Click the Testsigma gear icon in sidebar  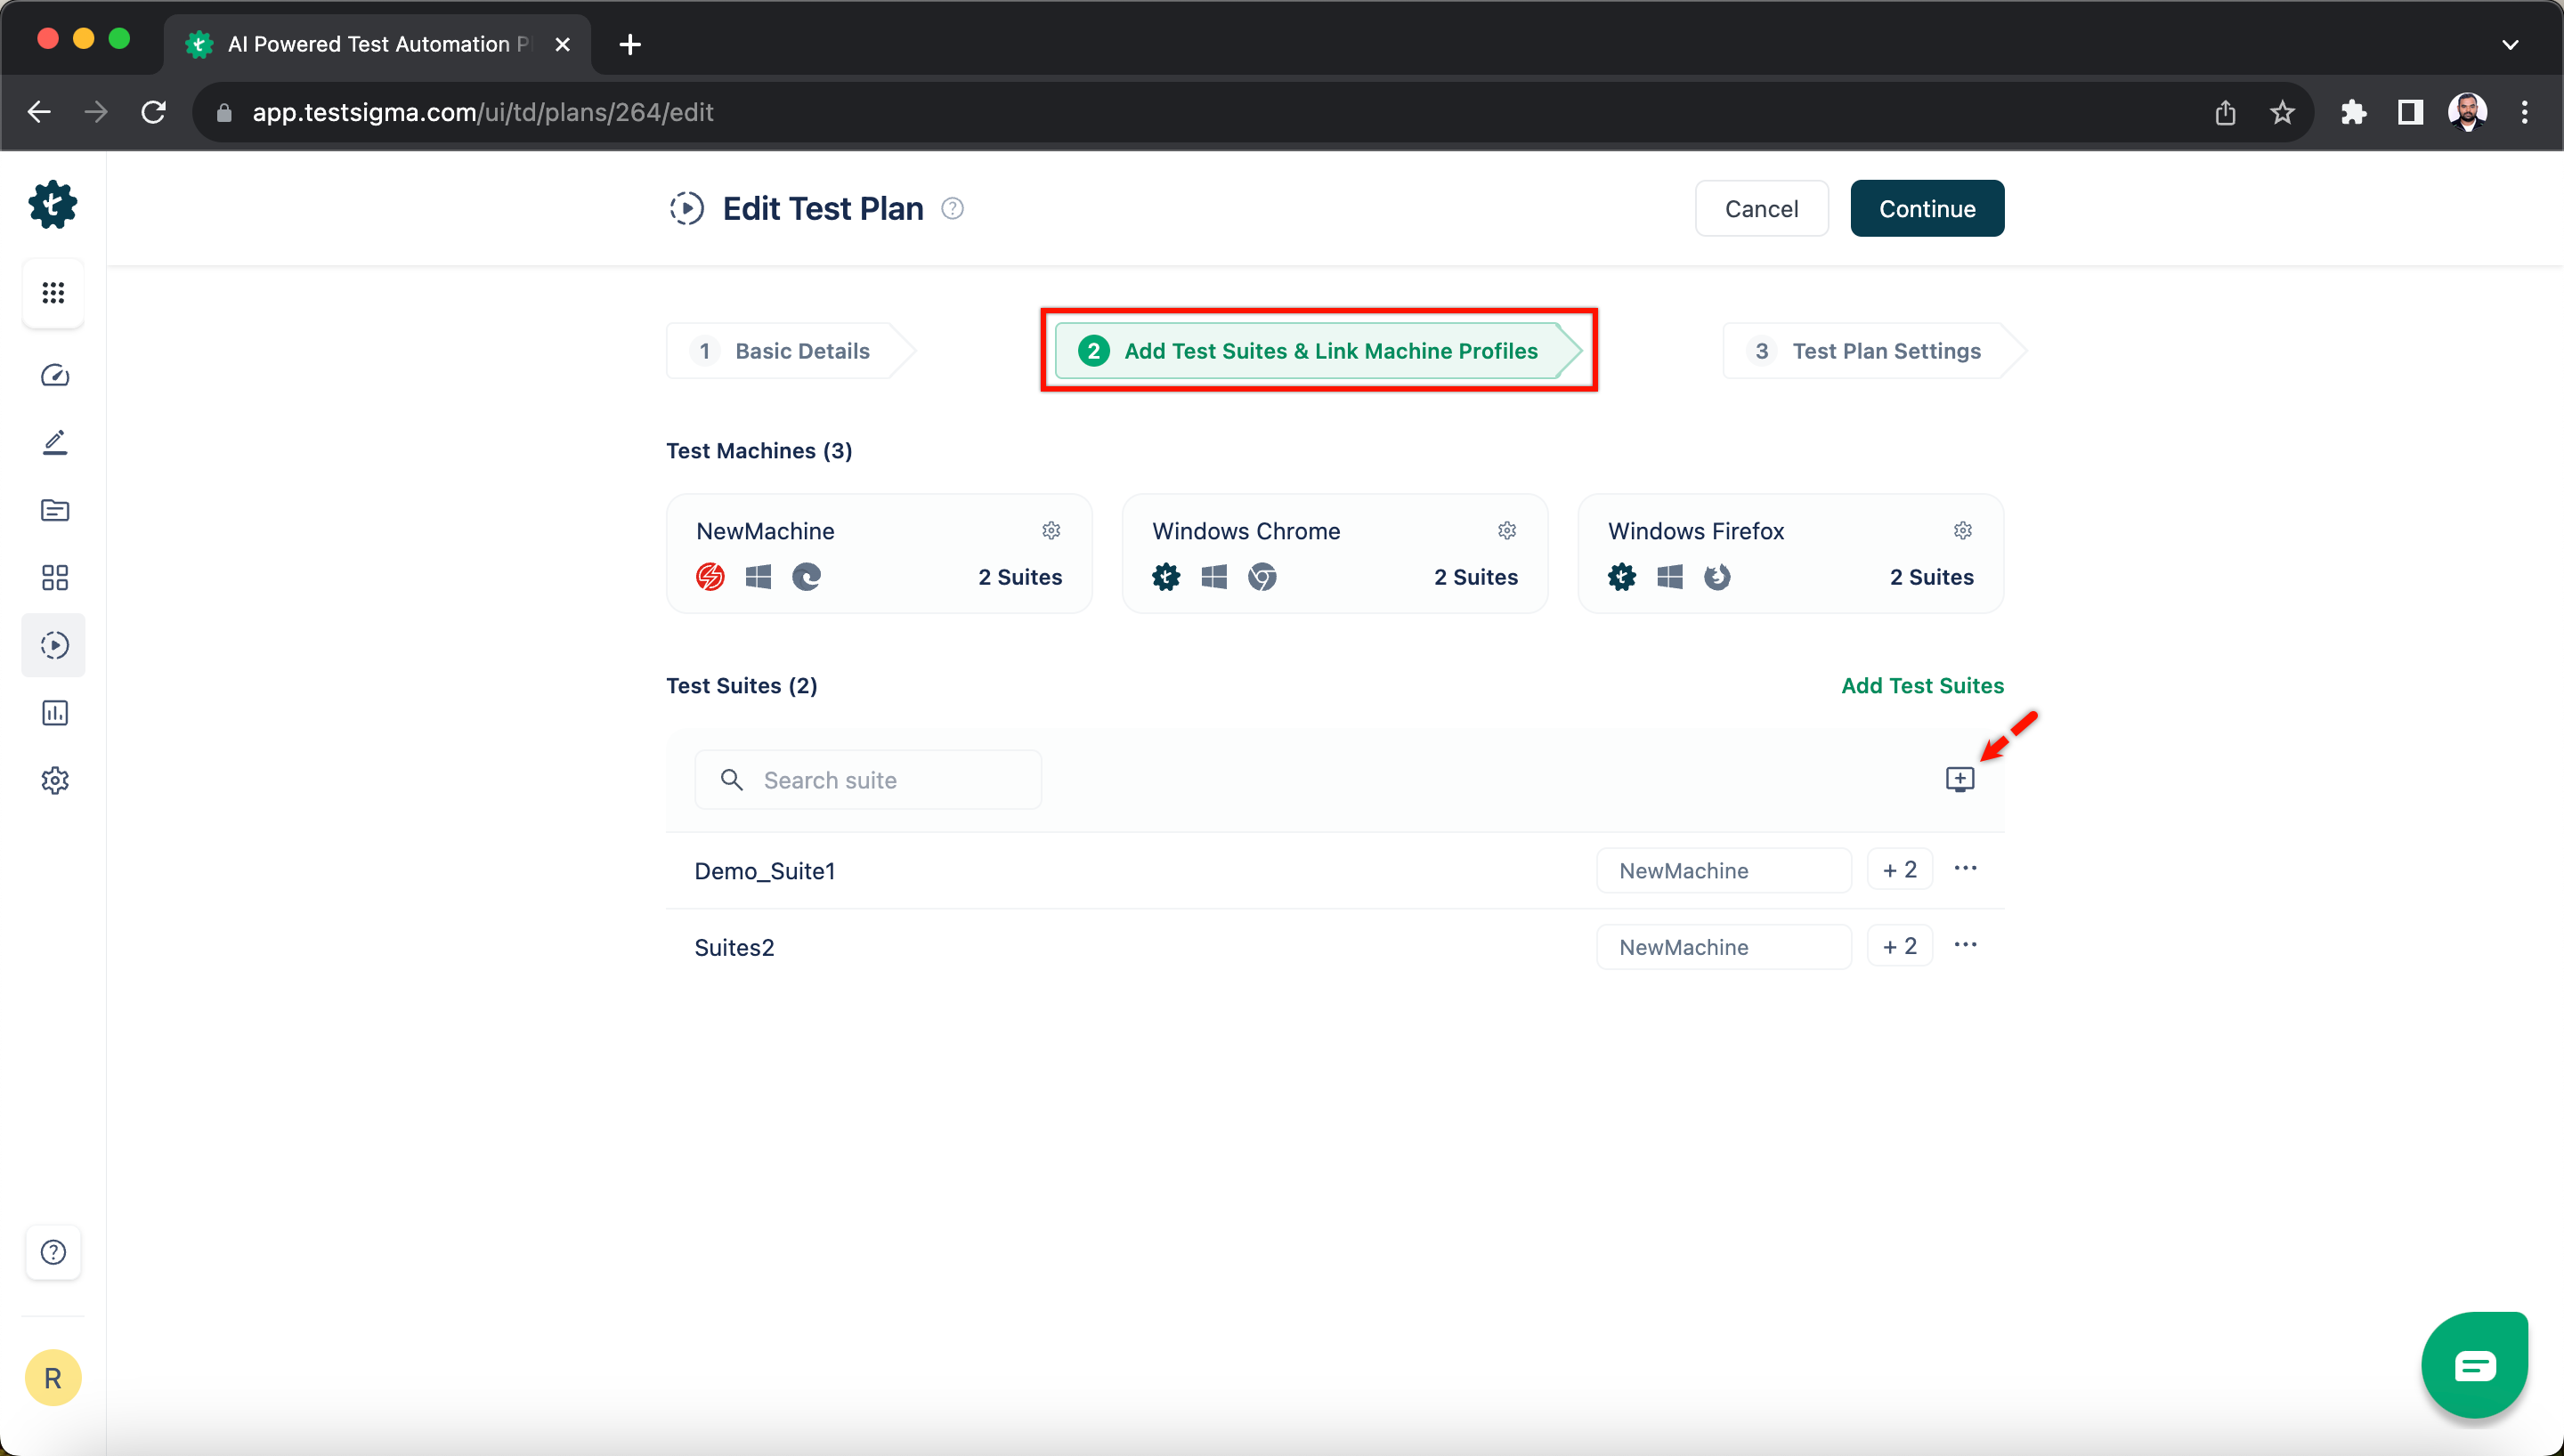(x=53, y=204)
